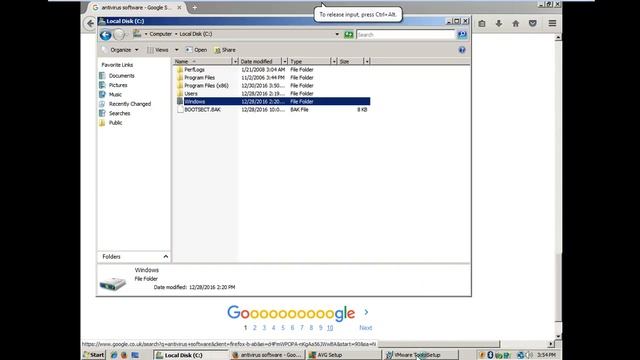Click the Computer breadcrumb arrow

176,34
